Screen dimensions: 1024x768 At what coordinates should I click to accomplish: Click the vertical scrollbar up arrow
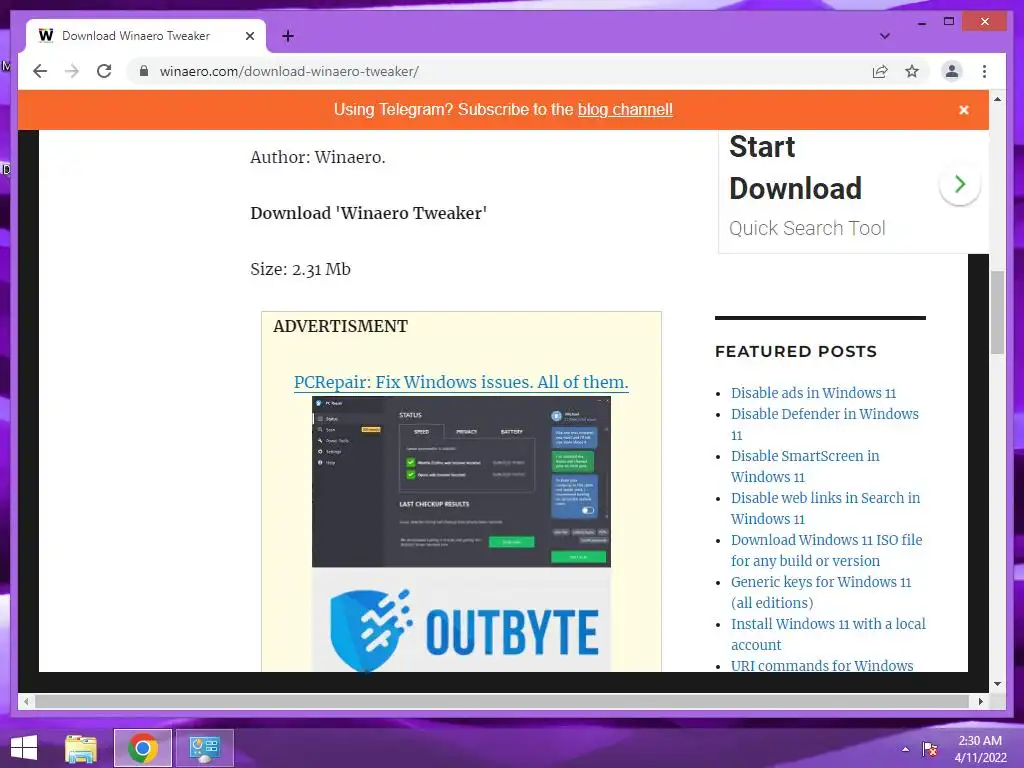(997, 99)
